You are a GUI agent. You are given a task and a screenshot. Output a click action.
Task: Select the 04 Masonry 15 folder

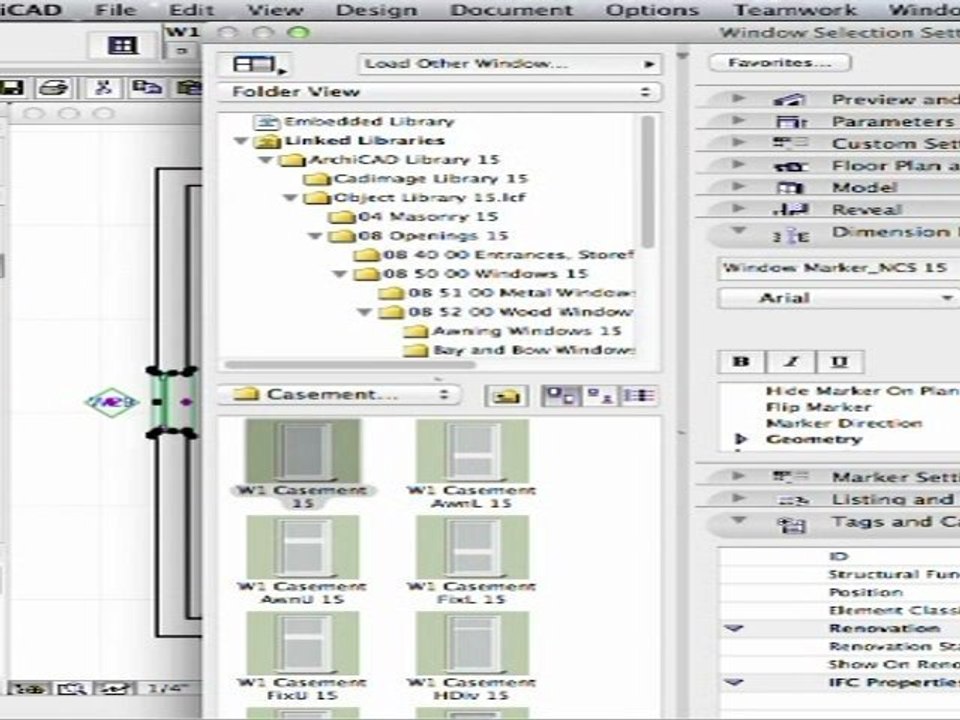[414, 217]
